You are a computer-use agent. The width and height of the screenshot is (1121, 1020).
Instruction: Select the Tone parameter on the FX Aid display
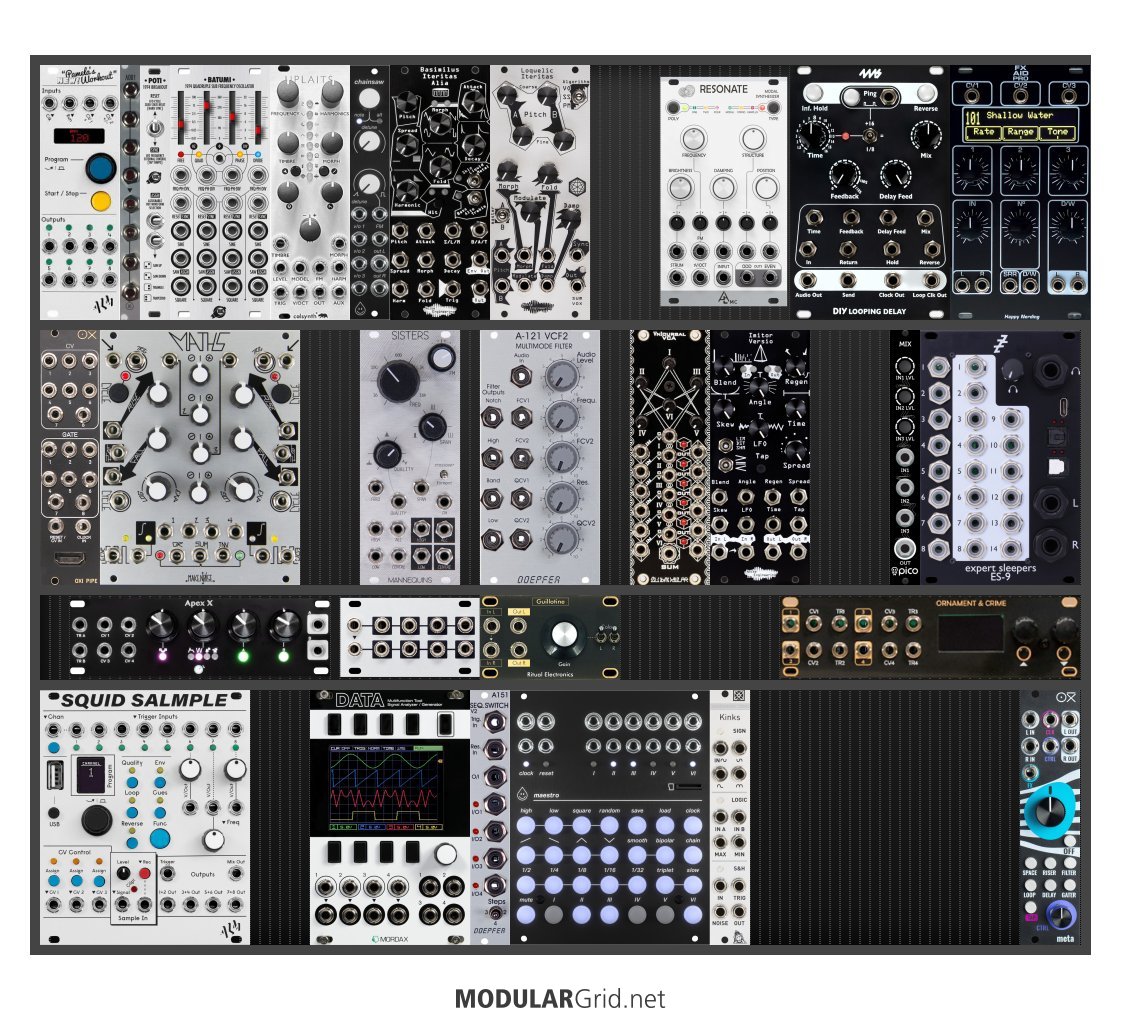1058,132
